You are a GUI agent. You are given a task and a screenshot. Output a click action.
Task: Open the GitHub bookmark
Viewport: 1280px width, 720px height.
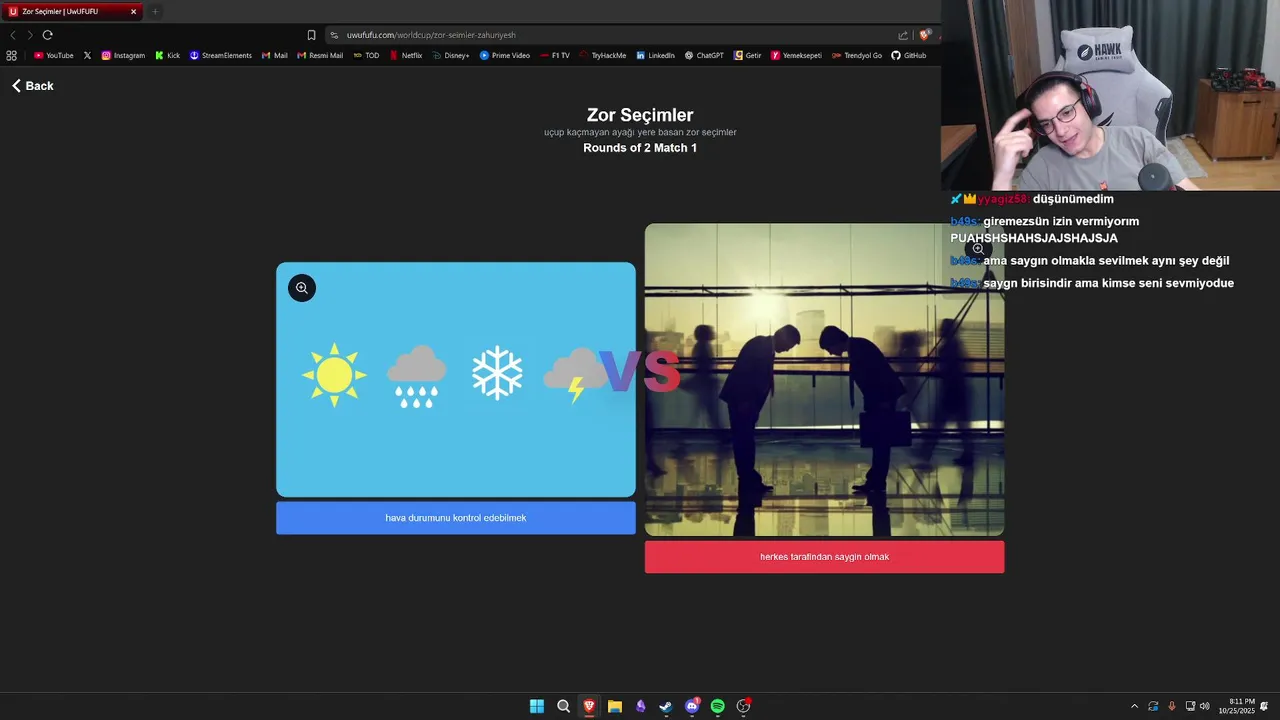(909, 56)
